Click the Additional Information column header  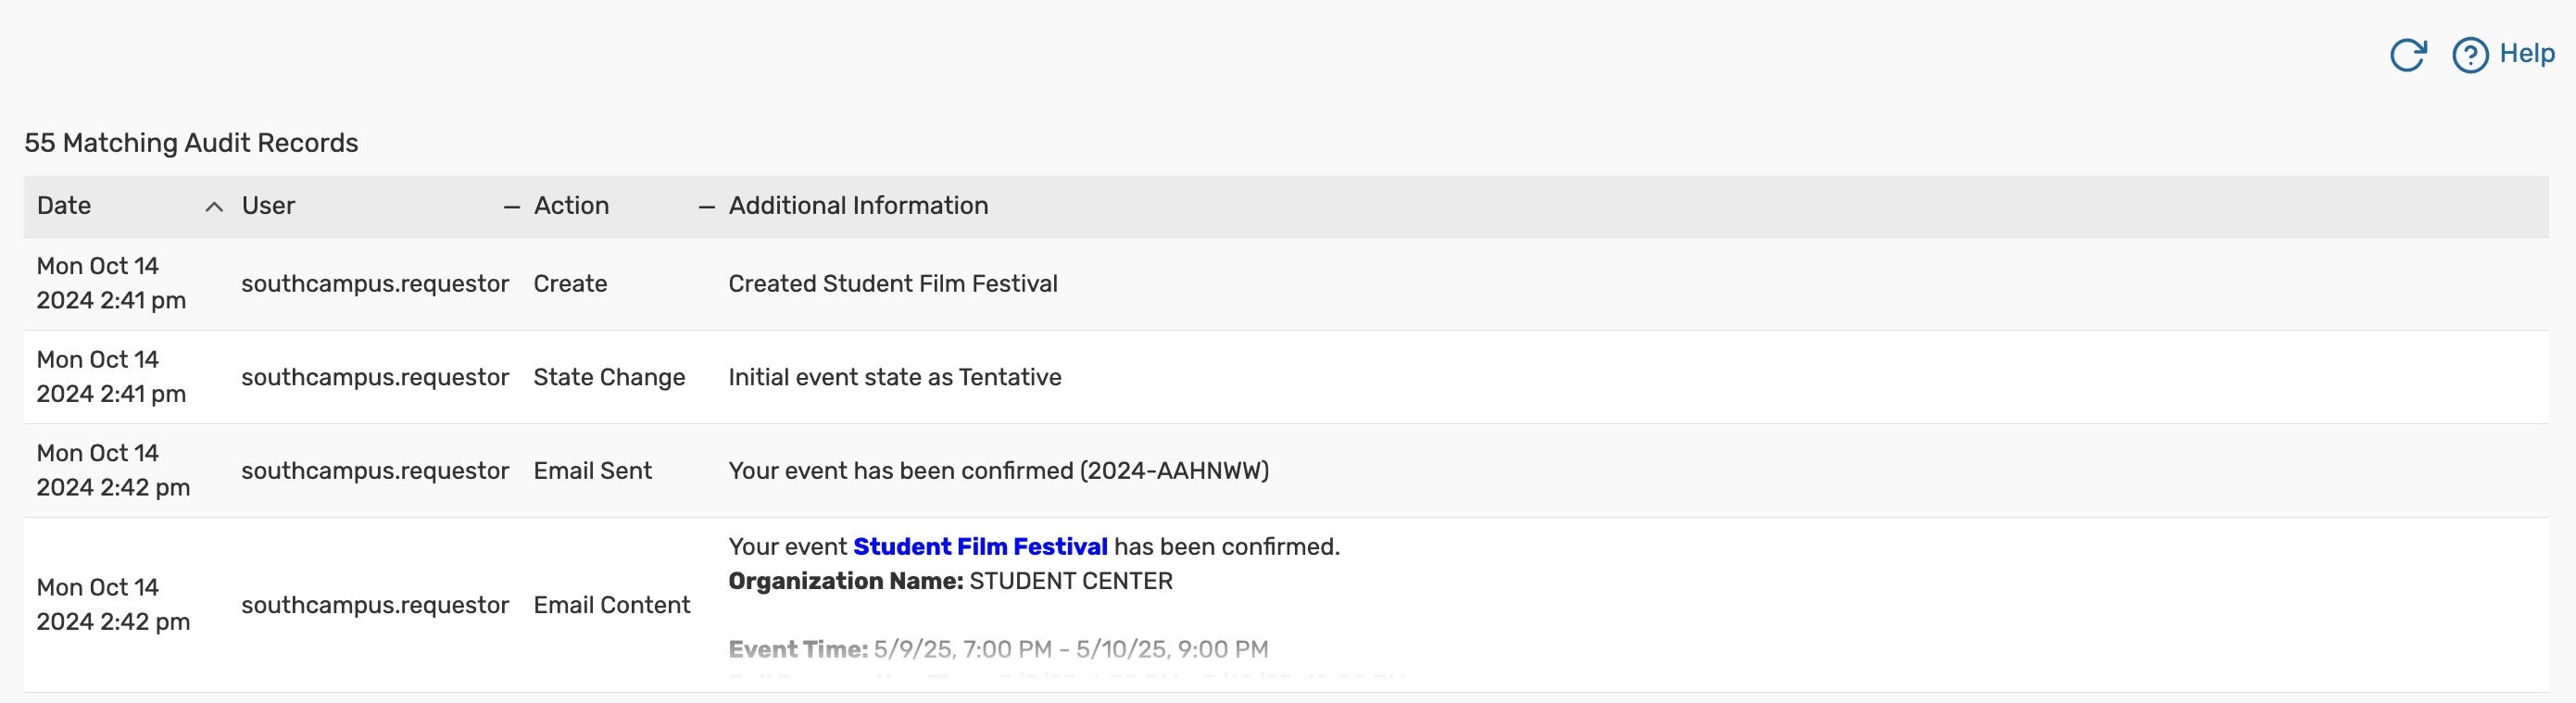[858, 206]
